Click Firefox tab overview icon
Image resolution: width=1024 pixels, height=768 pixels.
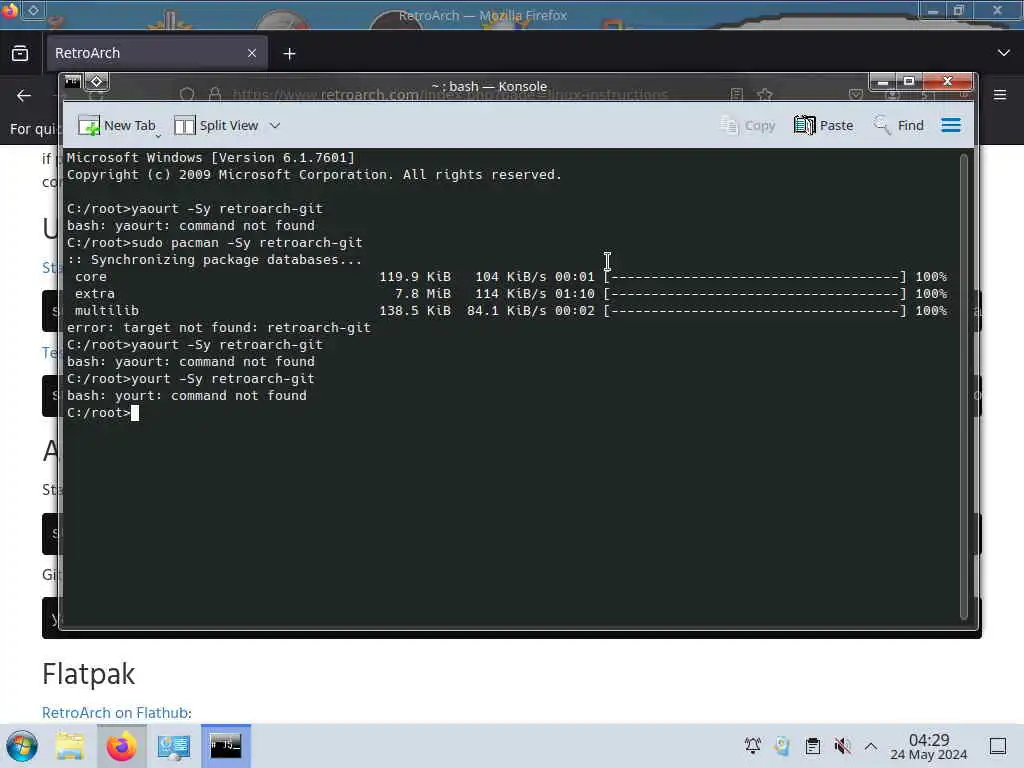coord(20,53)
